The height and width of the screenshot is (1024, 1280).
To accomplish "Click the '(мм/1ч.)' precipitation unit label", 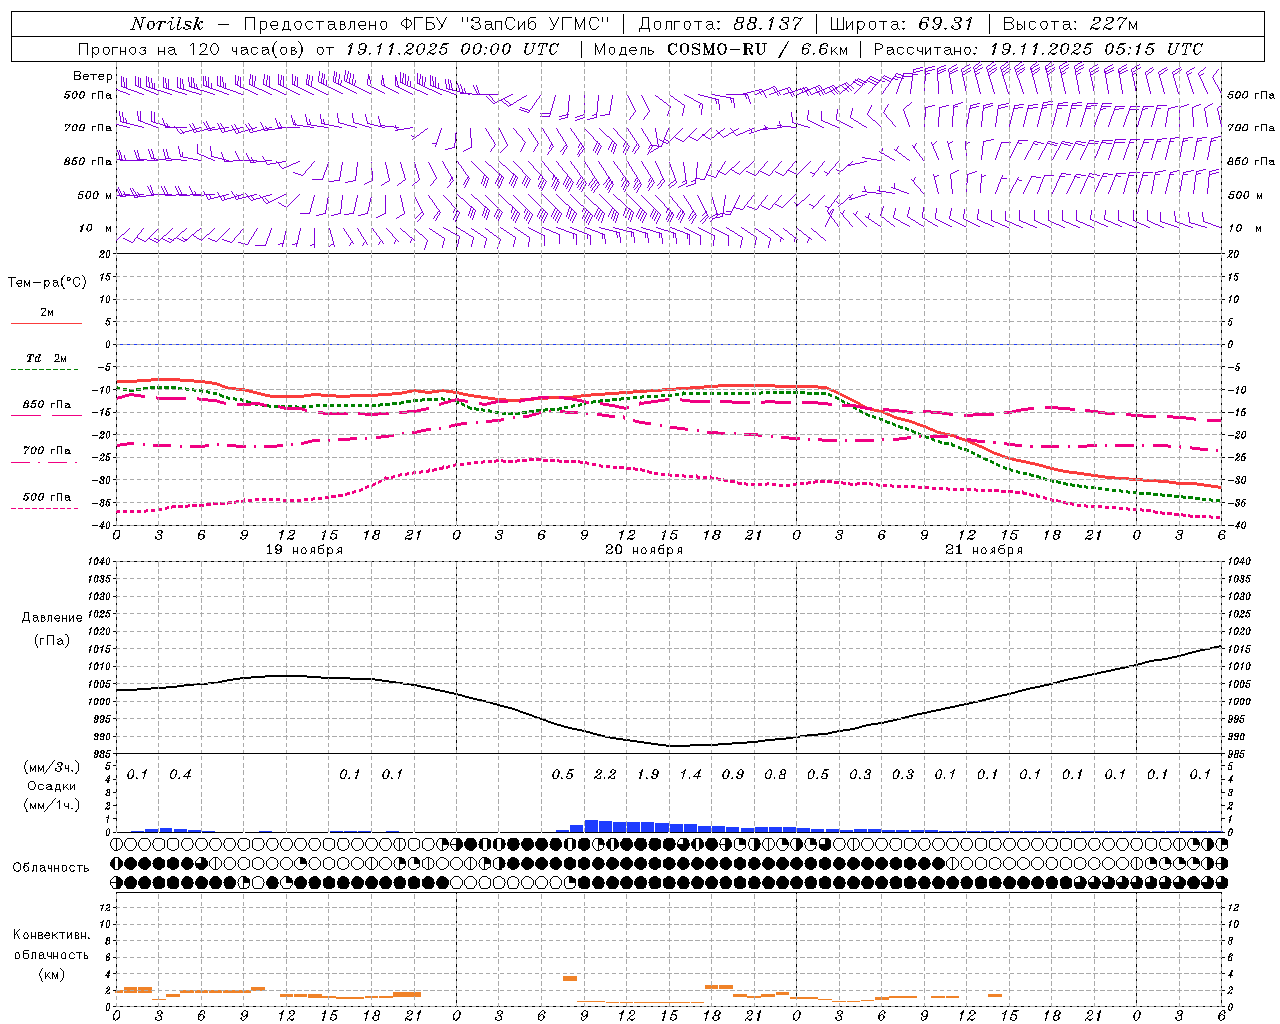I will (52, 805).
